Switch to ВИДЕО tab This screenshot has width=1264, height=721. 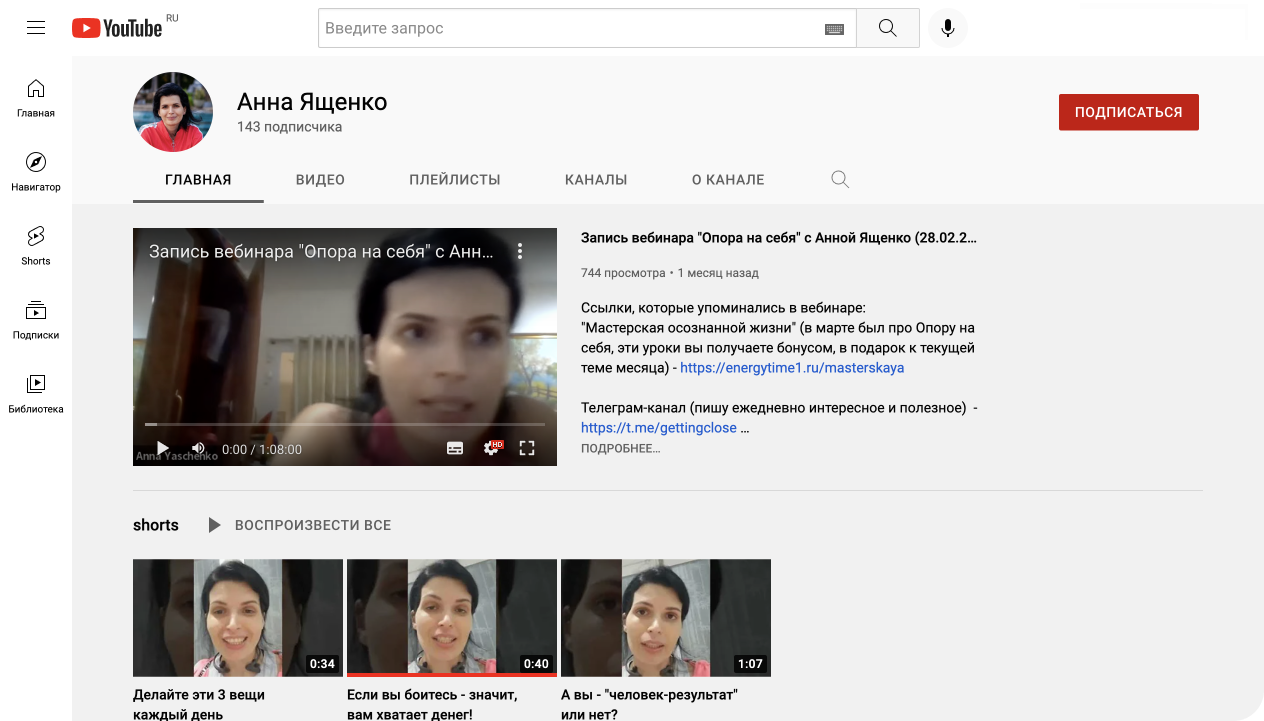tap(320, 180)
